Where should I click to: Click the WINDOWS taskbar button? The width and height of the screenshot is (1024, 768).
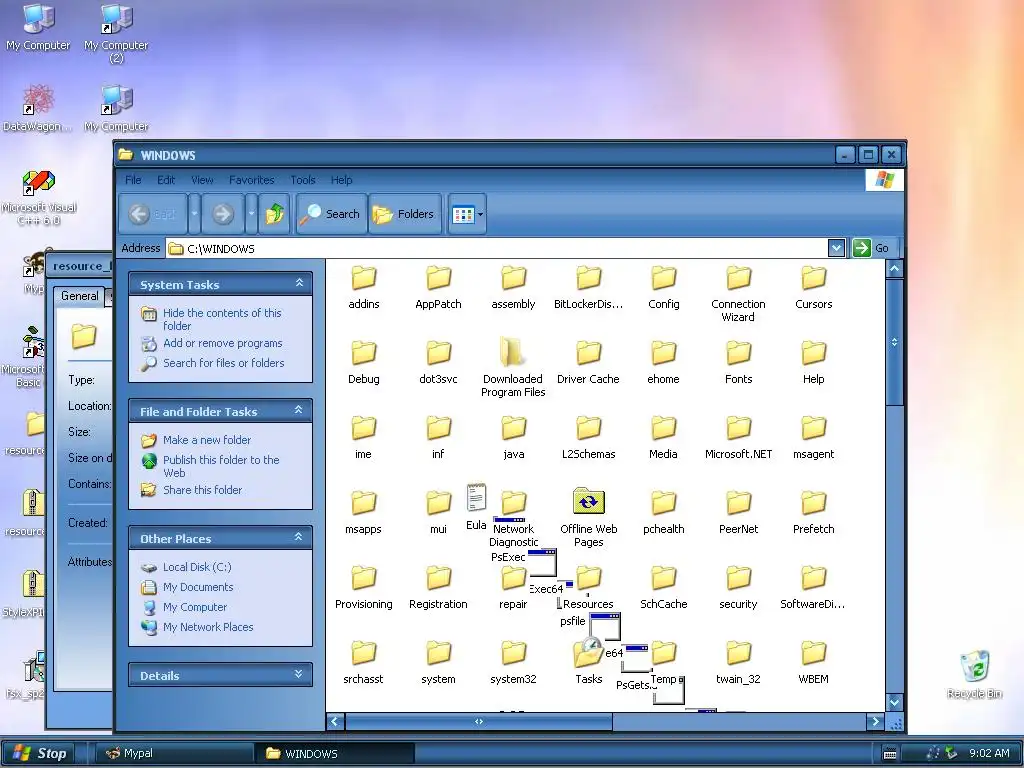335,753
